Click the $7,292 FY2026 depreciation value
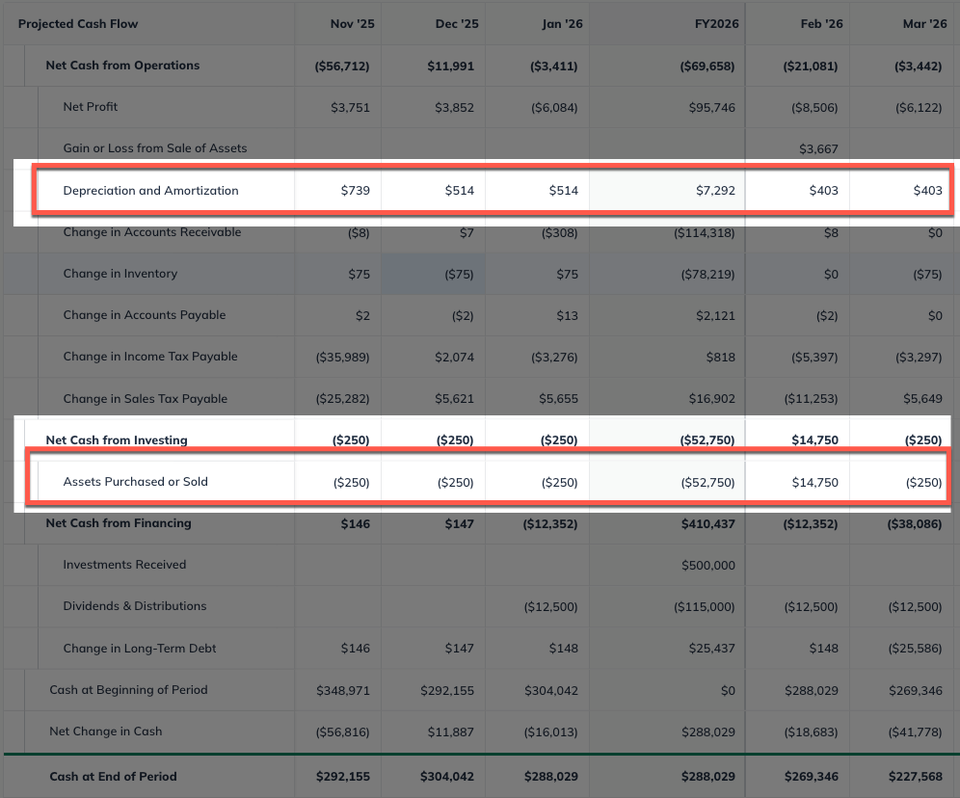The image size is (960, 798). pos(715,190)
